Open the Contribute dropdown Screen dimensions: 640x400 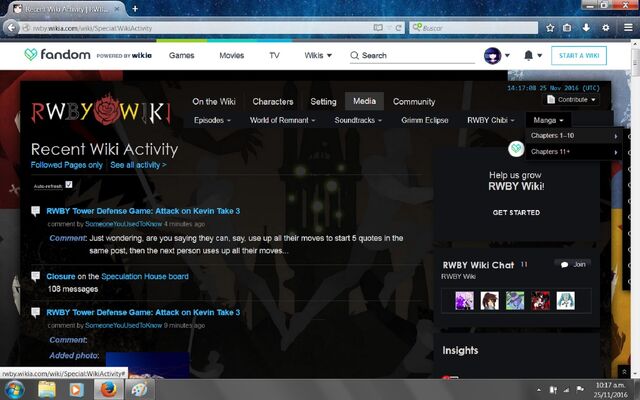point(571,100)
